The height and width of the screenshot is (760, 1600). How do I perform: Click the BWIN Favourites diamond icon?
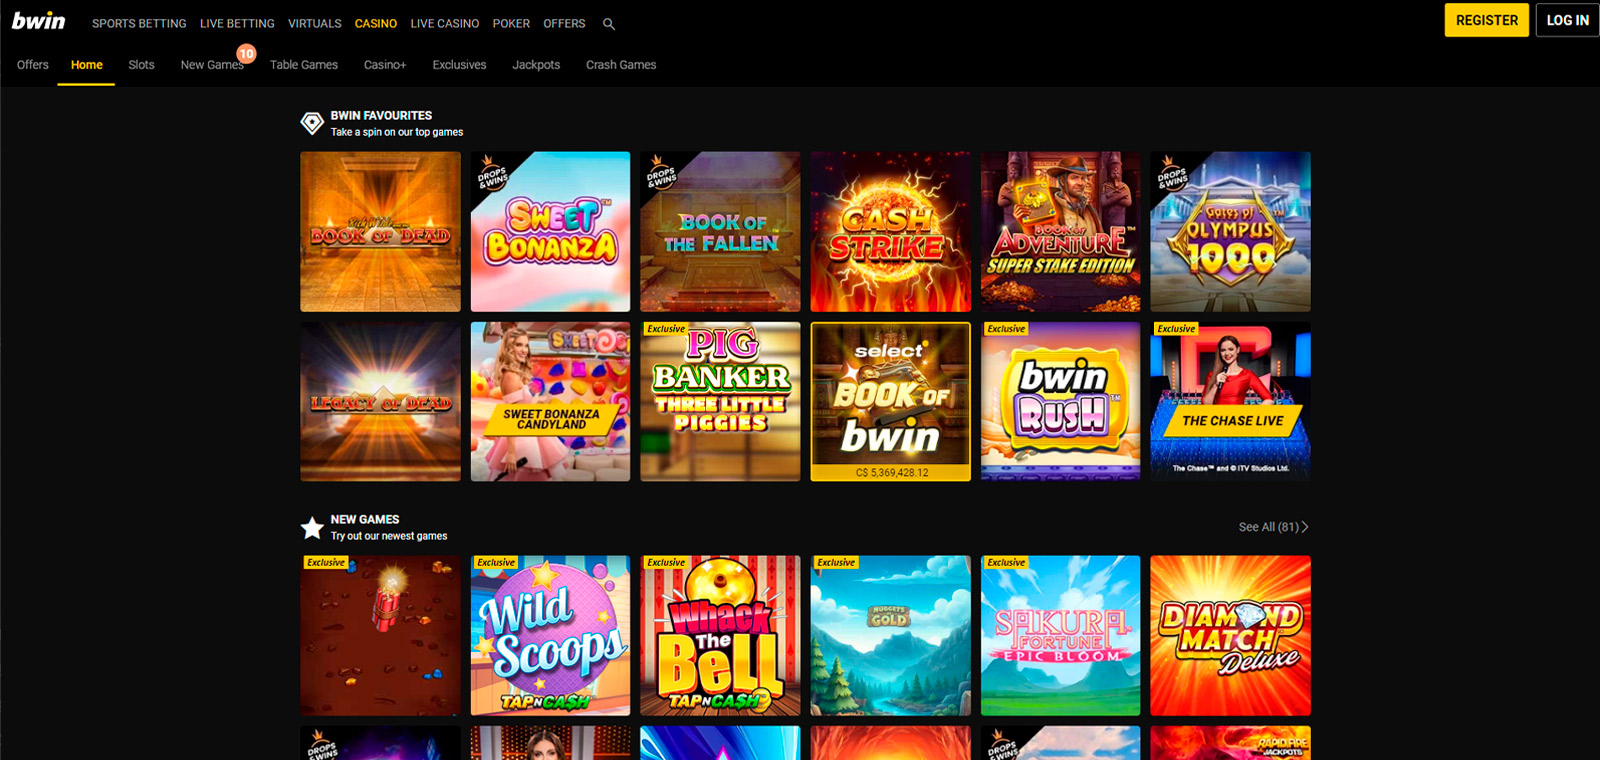point(312,123)
